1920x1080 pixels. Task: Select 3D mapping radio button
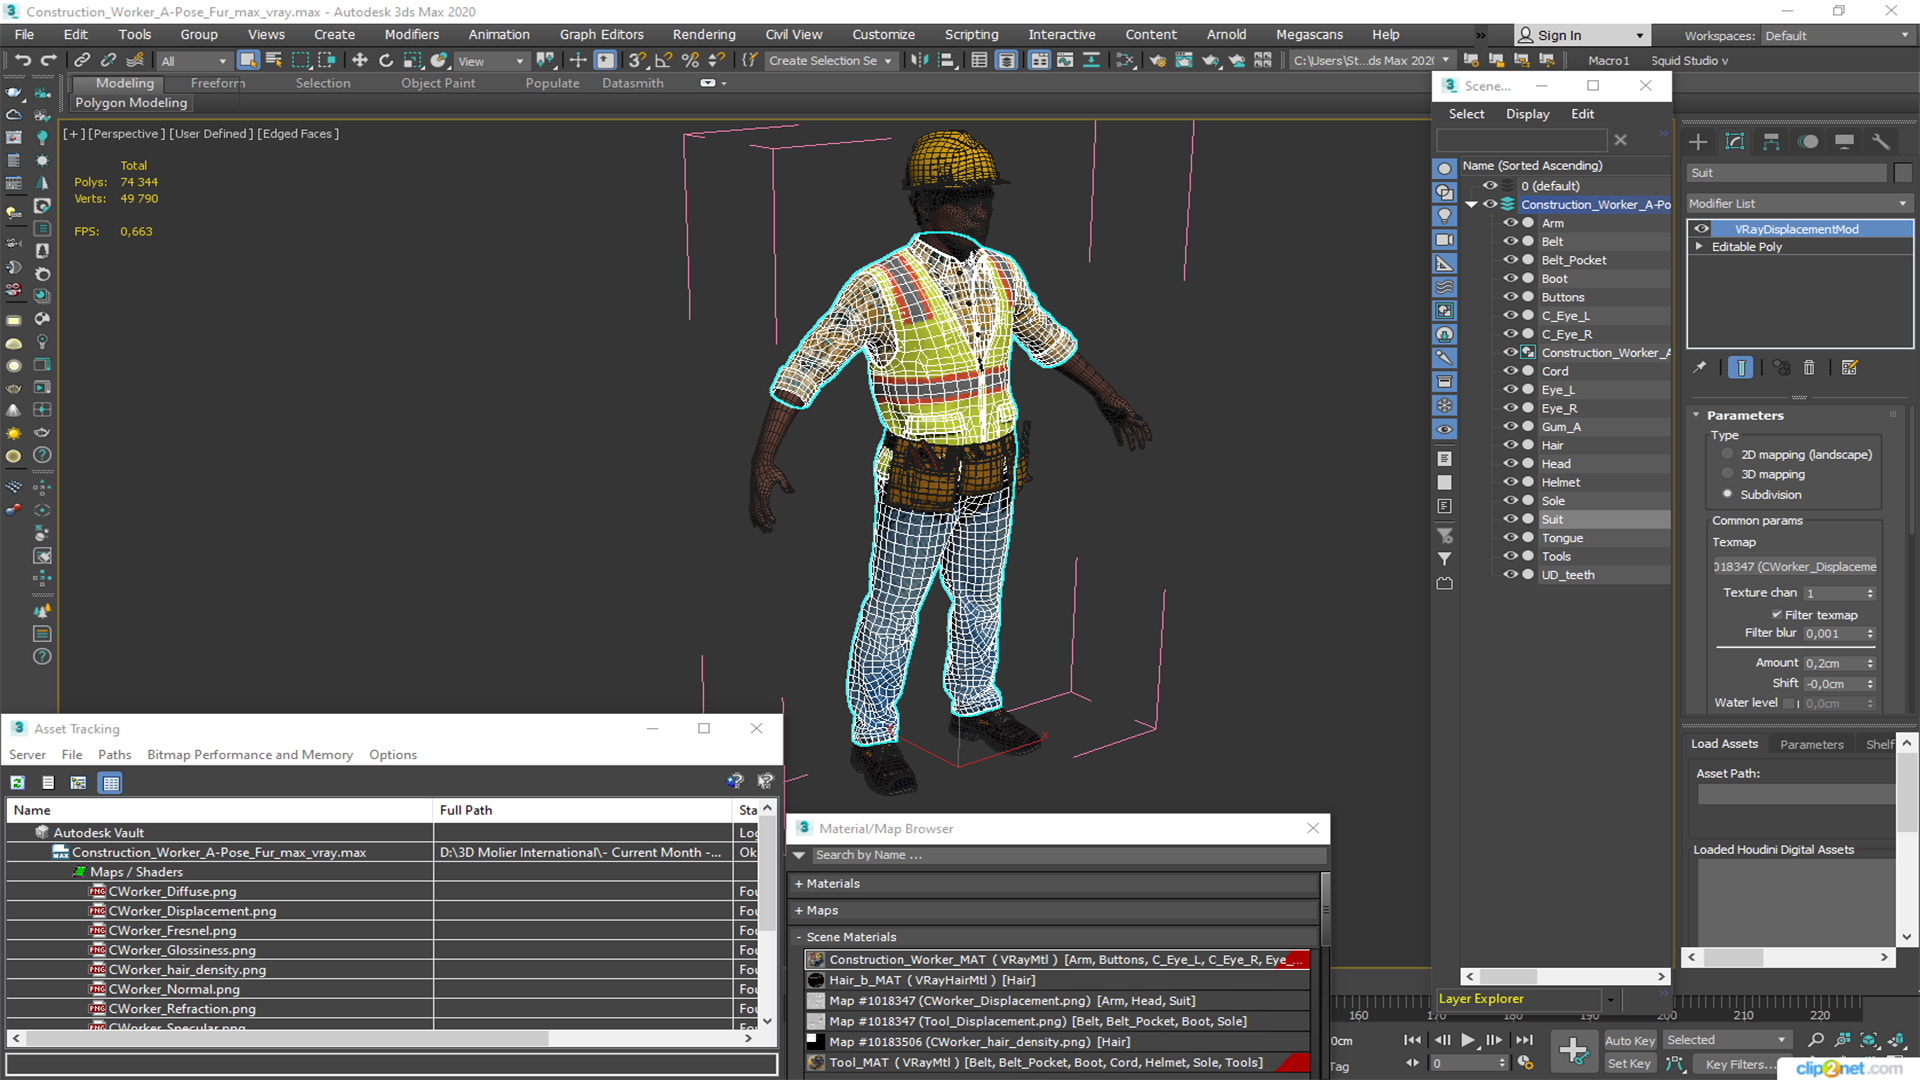click(x=1727, y=474)
